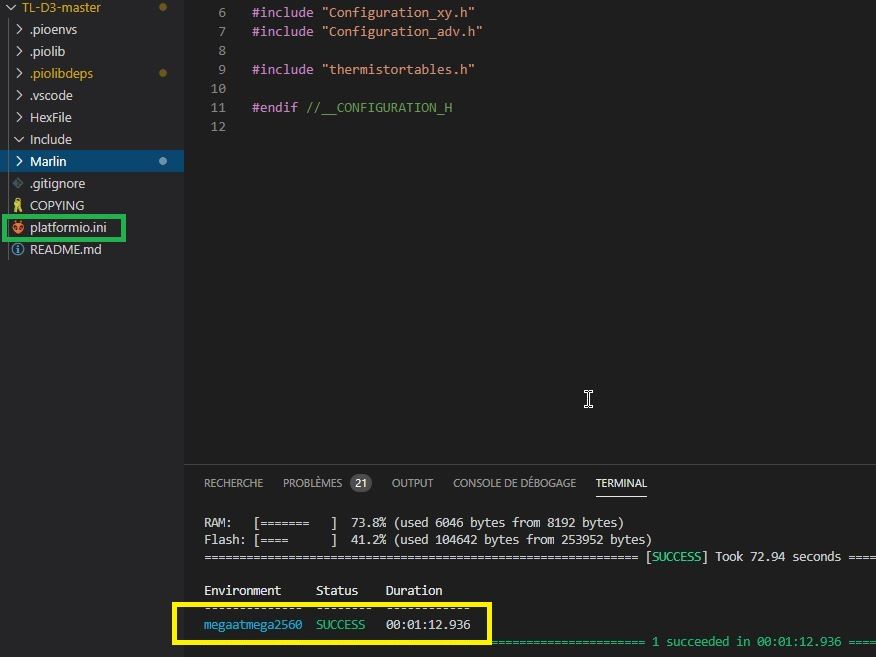Screen dimensions: 876x657
Task: Switch to the TERMINAL panel tab
Action: (621, 483)
